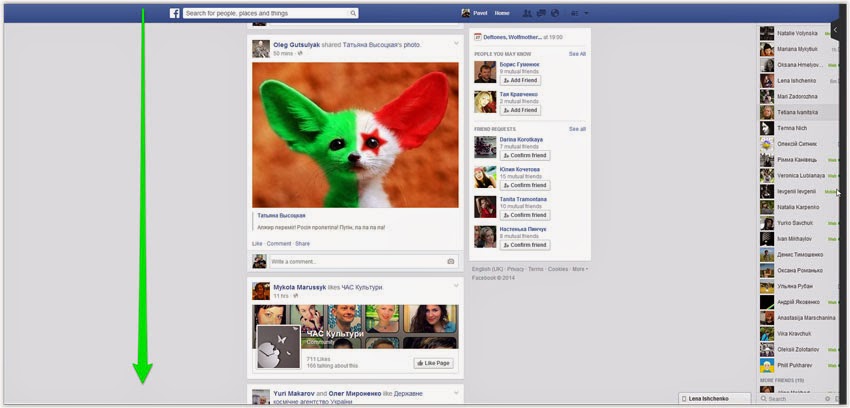Confirm friend request from Tanita Tramontana

[x=525, y=215]
